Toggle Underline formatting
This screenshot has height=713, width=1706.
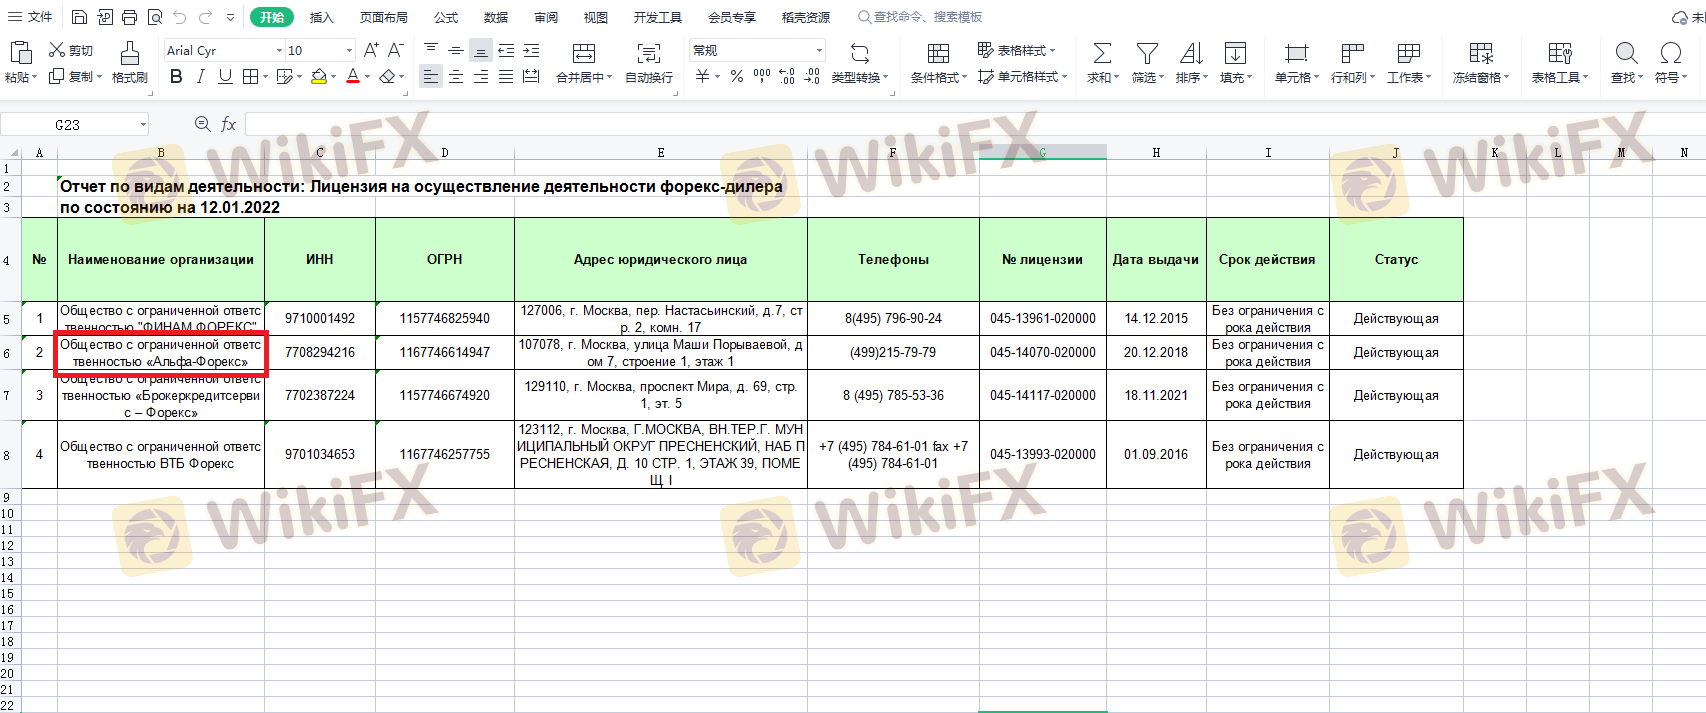(225, 77)
